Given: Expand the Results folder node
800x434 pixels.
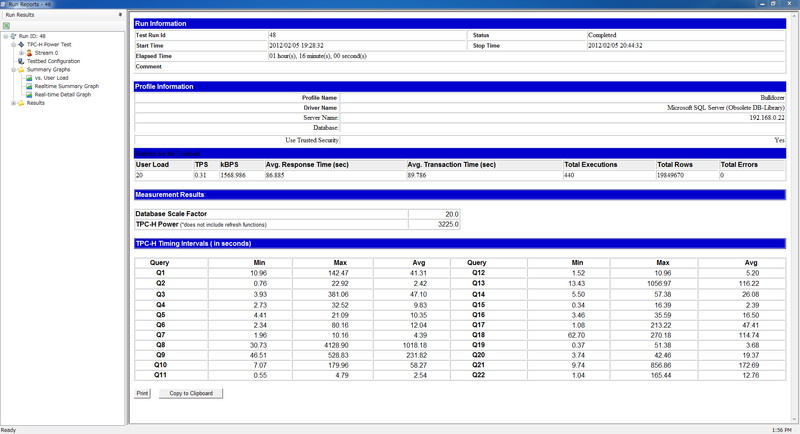Looking at the screenshot, I should (14, 103).
